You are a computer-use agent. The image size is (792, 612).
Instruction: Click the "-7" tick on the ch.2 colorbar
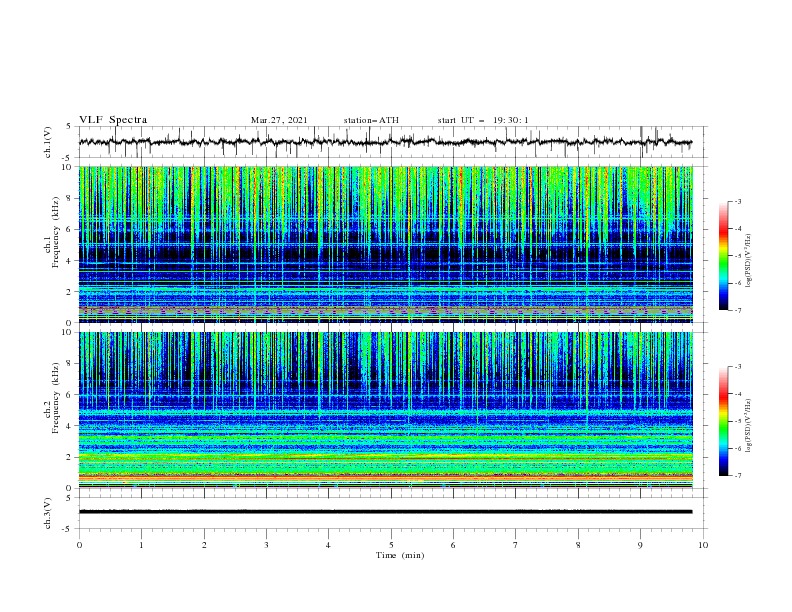[738, 476]
